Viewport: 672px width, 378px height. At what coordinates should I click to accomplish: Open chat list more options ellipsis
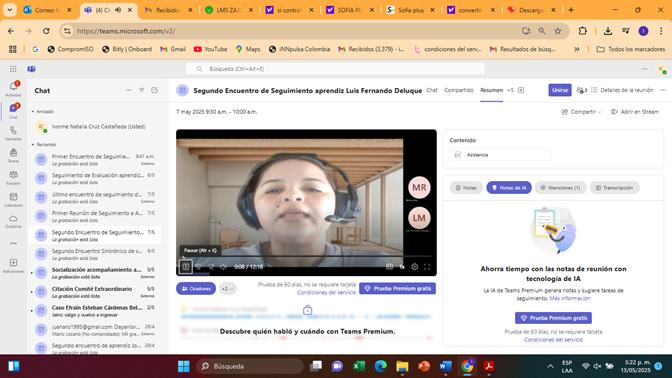(x=129, y=90)
